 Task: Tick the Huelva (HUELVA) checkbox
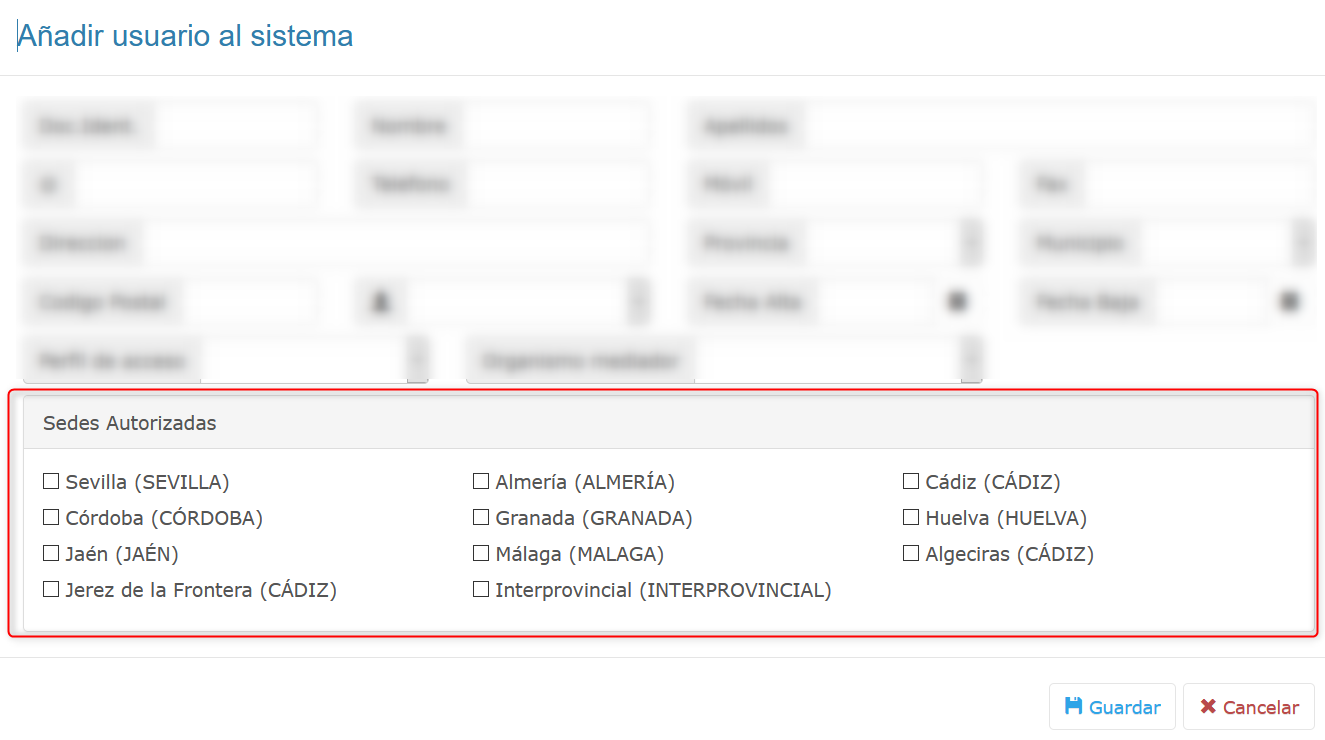pos(911,518)
